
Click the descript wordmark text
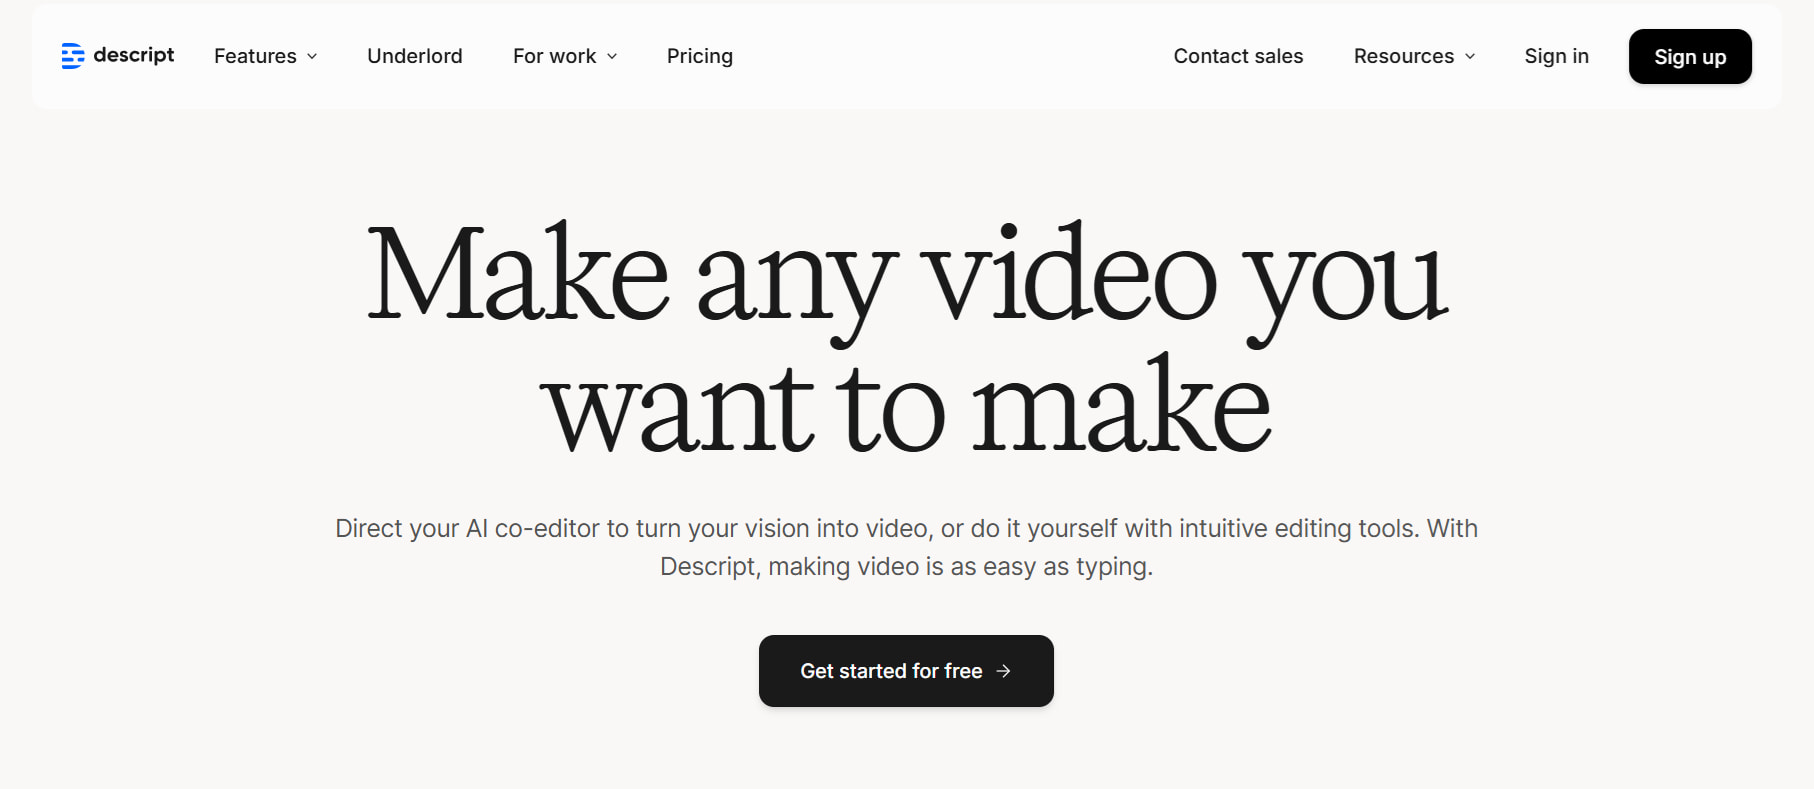click(x=133, y=55)
